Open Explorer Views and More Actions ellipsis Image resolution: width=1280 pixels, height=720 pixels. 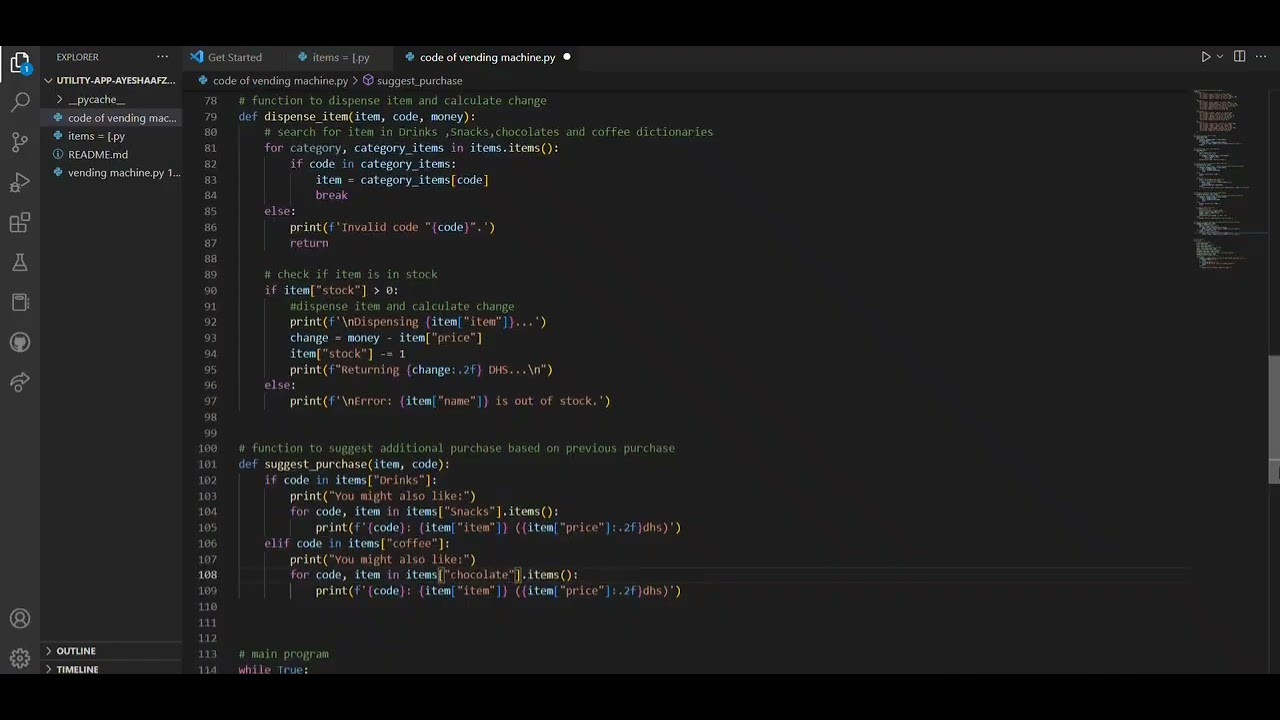tap(162, 57)
